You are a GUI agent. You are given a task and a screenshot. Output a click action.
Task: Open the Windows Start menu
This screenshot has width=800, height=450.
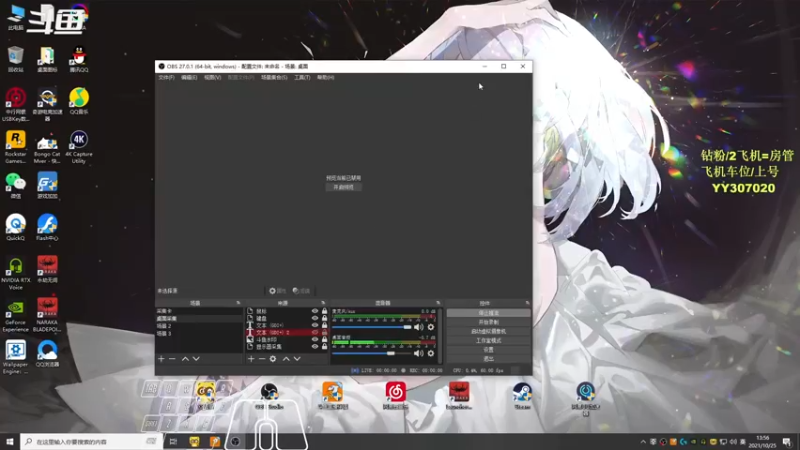[x=10, y=441]
